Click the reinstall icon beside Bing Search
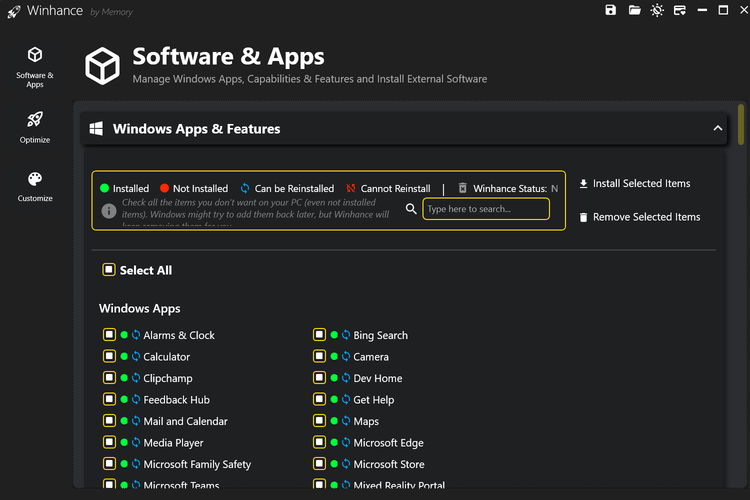750x500 pixels. (346, 335)
